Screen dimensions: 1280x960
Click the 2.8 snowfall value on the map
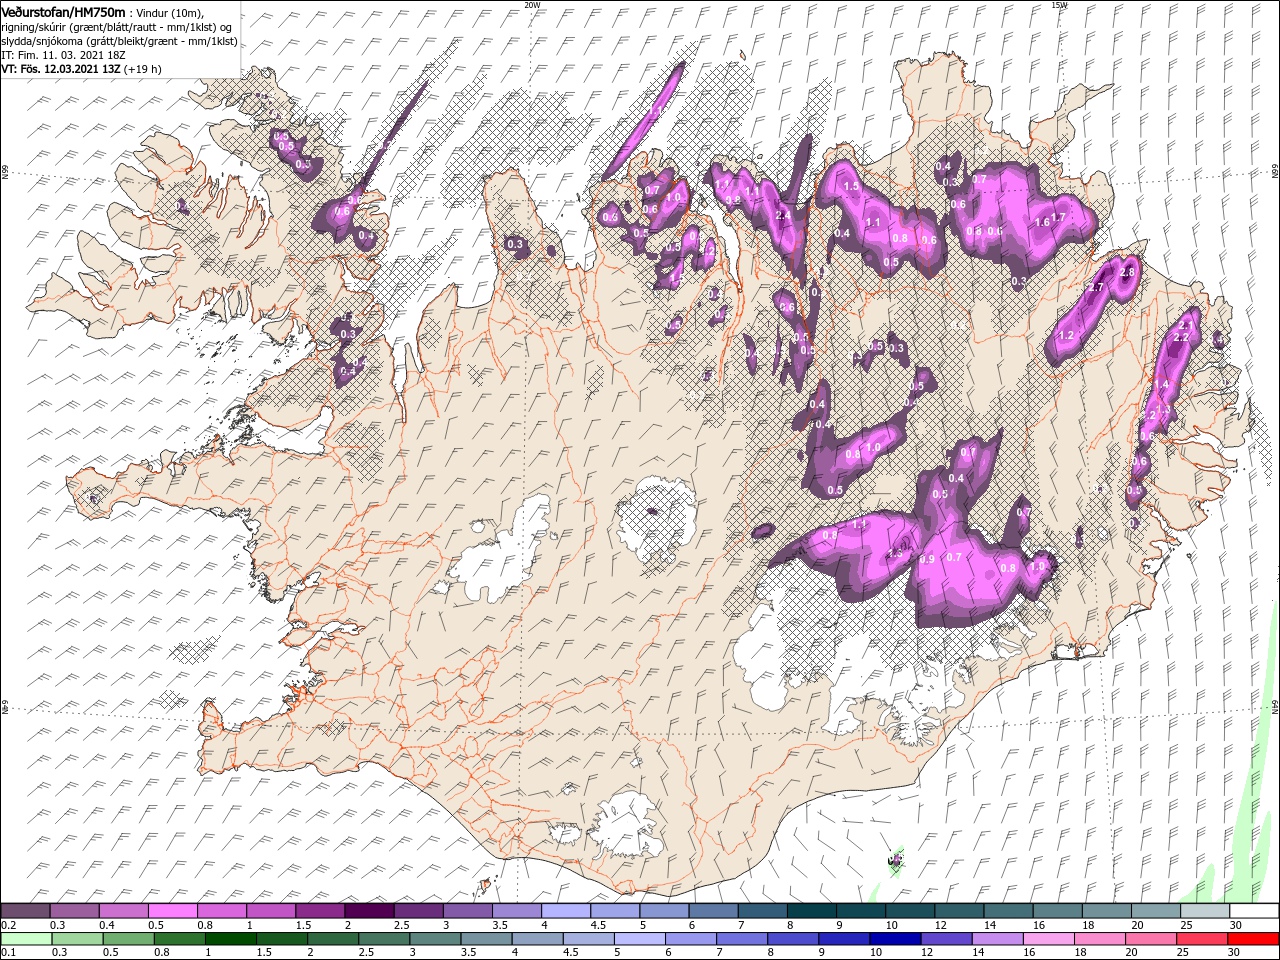(1128, 273)
